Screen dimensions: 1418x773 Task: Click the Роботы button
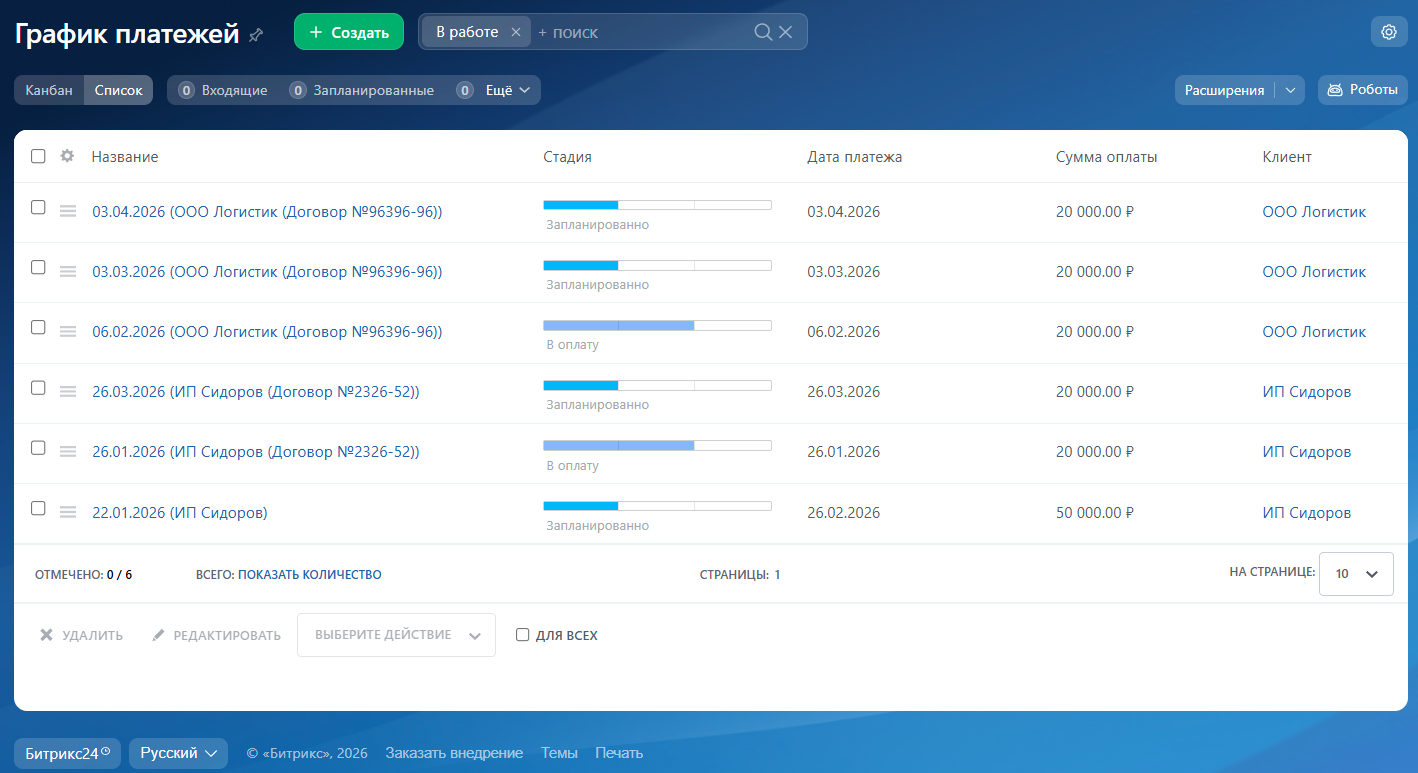(x=1362, y=90)
